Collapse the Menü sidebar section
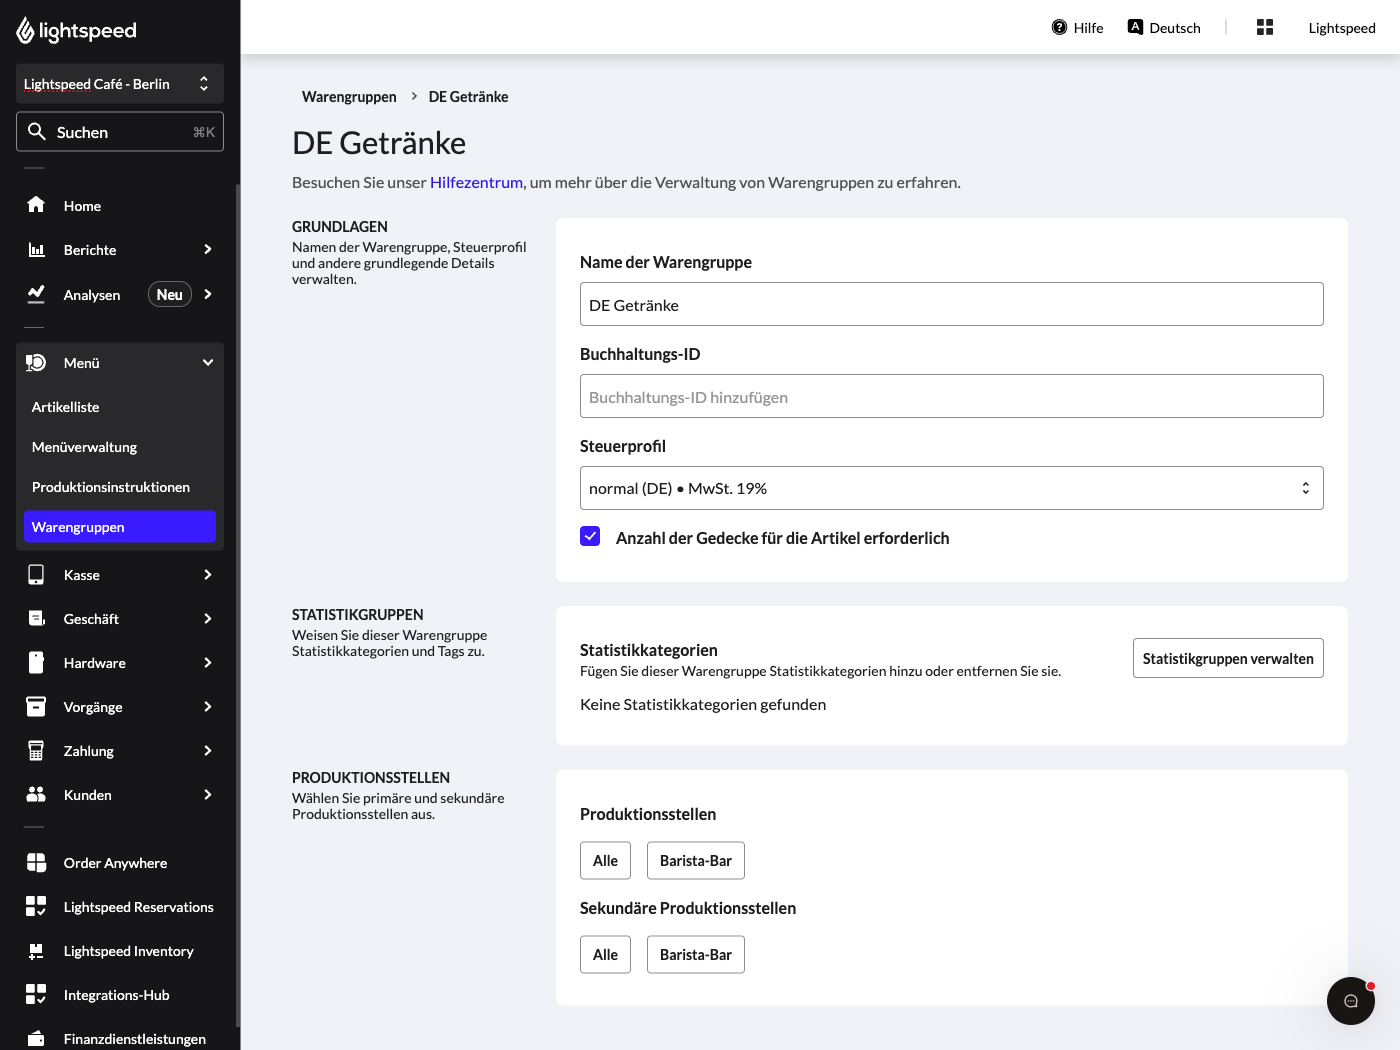This screenshot has width=1400, height=1050. point(120,362)
